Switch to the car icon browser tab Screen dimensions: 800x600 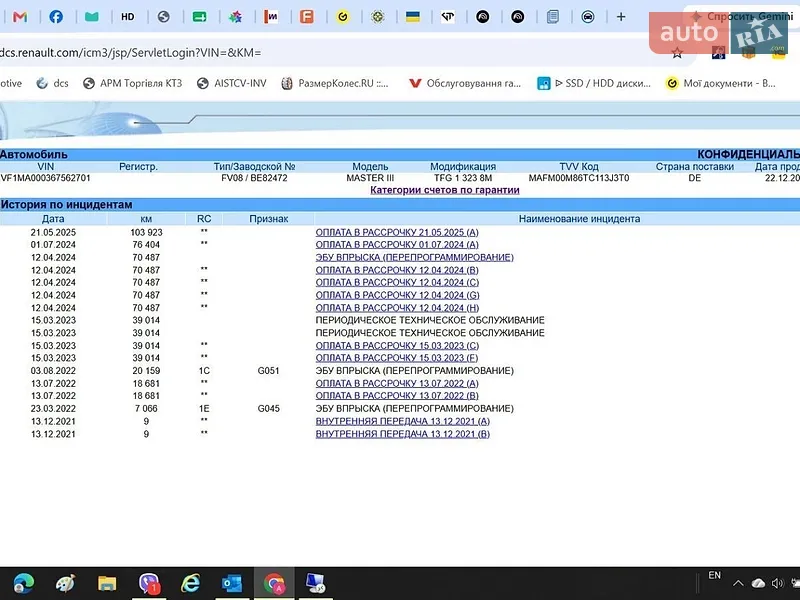click(588, 17)
